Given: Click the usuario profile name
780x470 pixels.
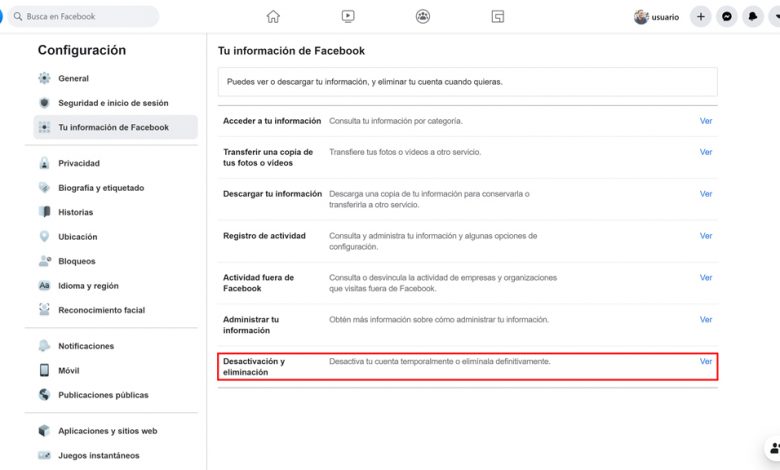Looking at the screenshot, I should (x=665, y=17).
